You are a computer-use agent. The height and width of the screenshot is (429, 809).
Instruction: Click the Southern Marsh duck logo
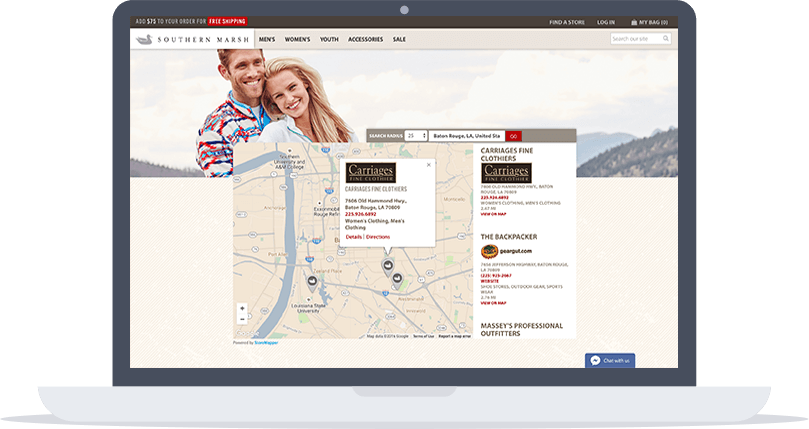point(145,39)
